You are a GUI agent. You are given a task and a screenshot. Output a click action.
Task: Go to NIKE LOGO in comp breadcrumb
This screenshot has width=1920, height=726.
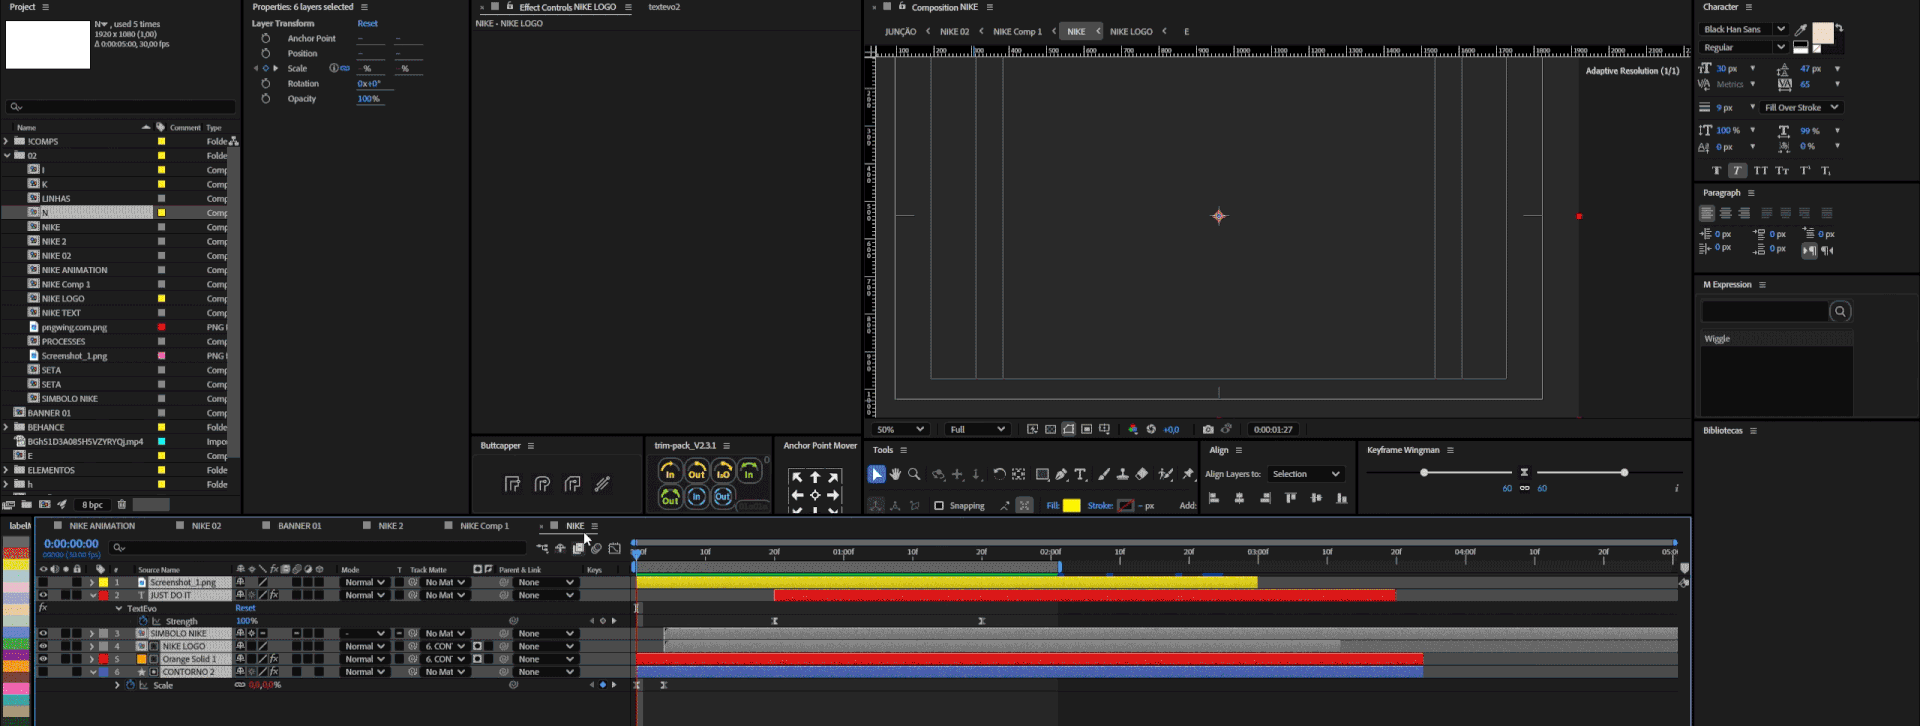tap(1131, 32)
